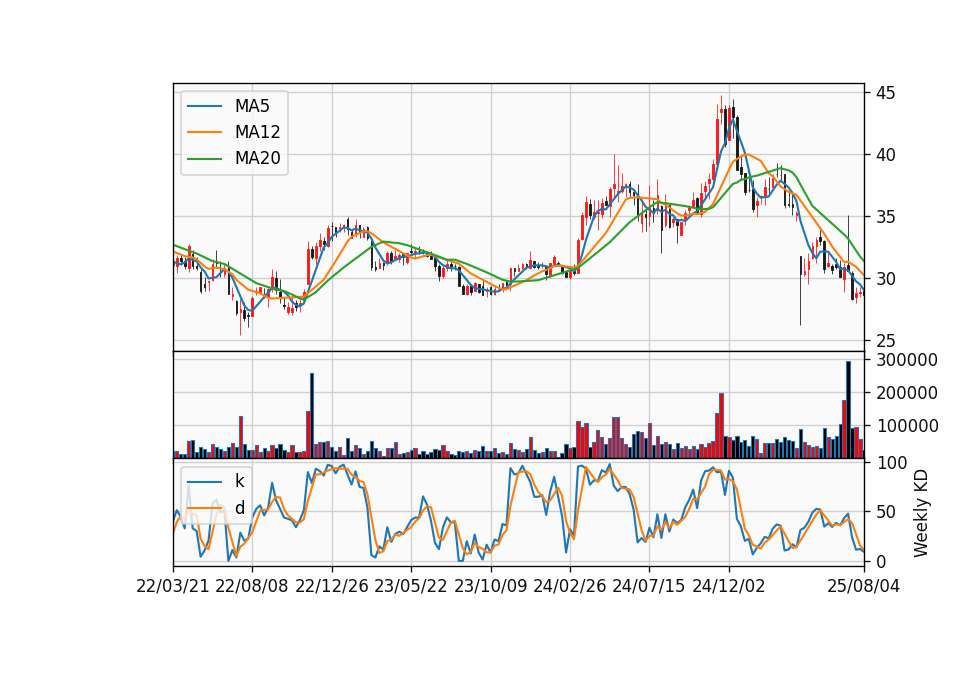Select the 23/05/22 date axis label
The height and width of the screenshot is (690, 960).
click(x=411, y=586)
